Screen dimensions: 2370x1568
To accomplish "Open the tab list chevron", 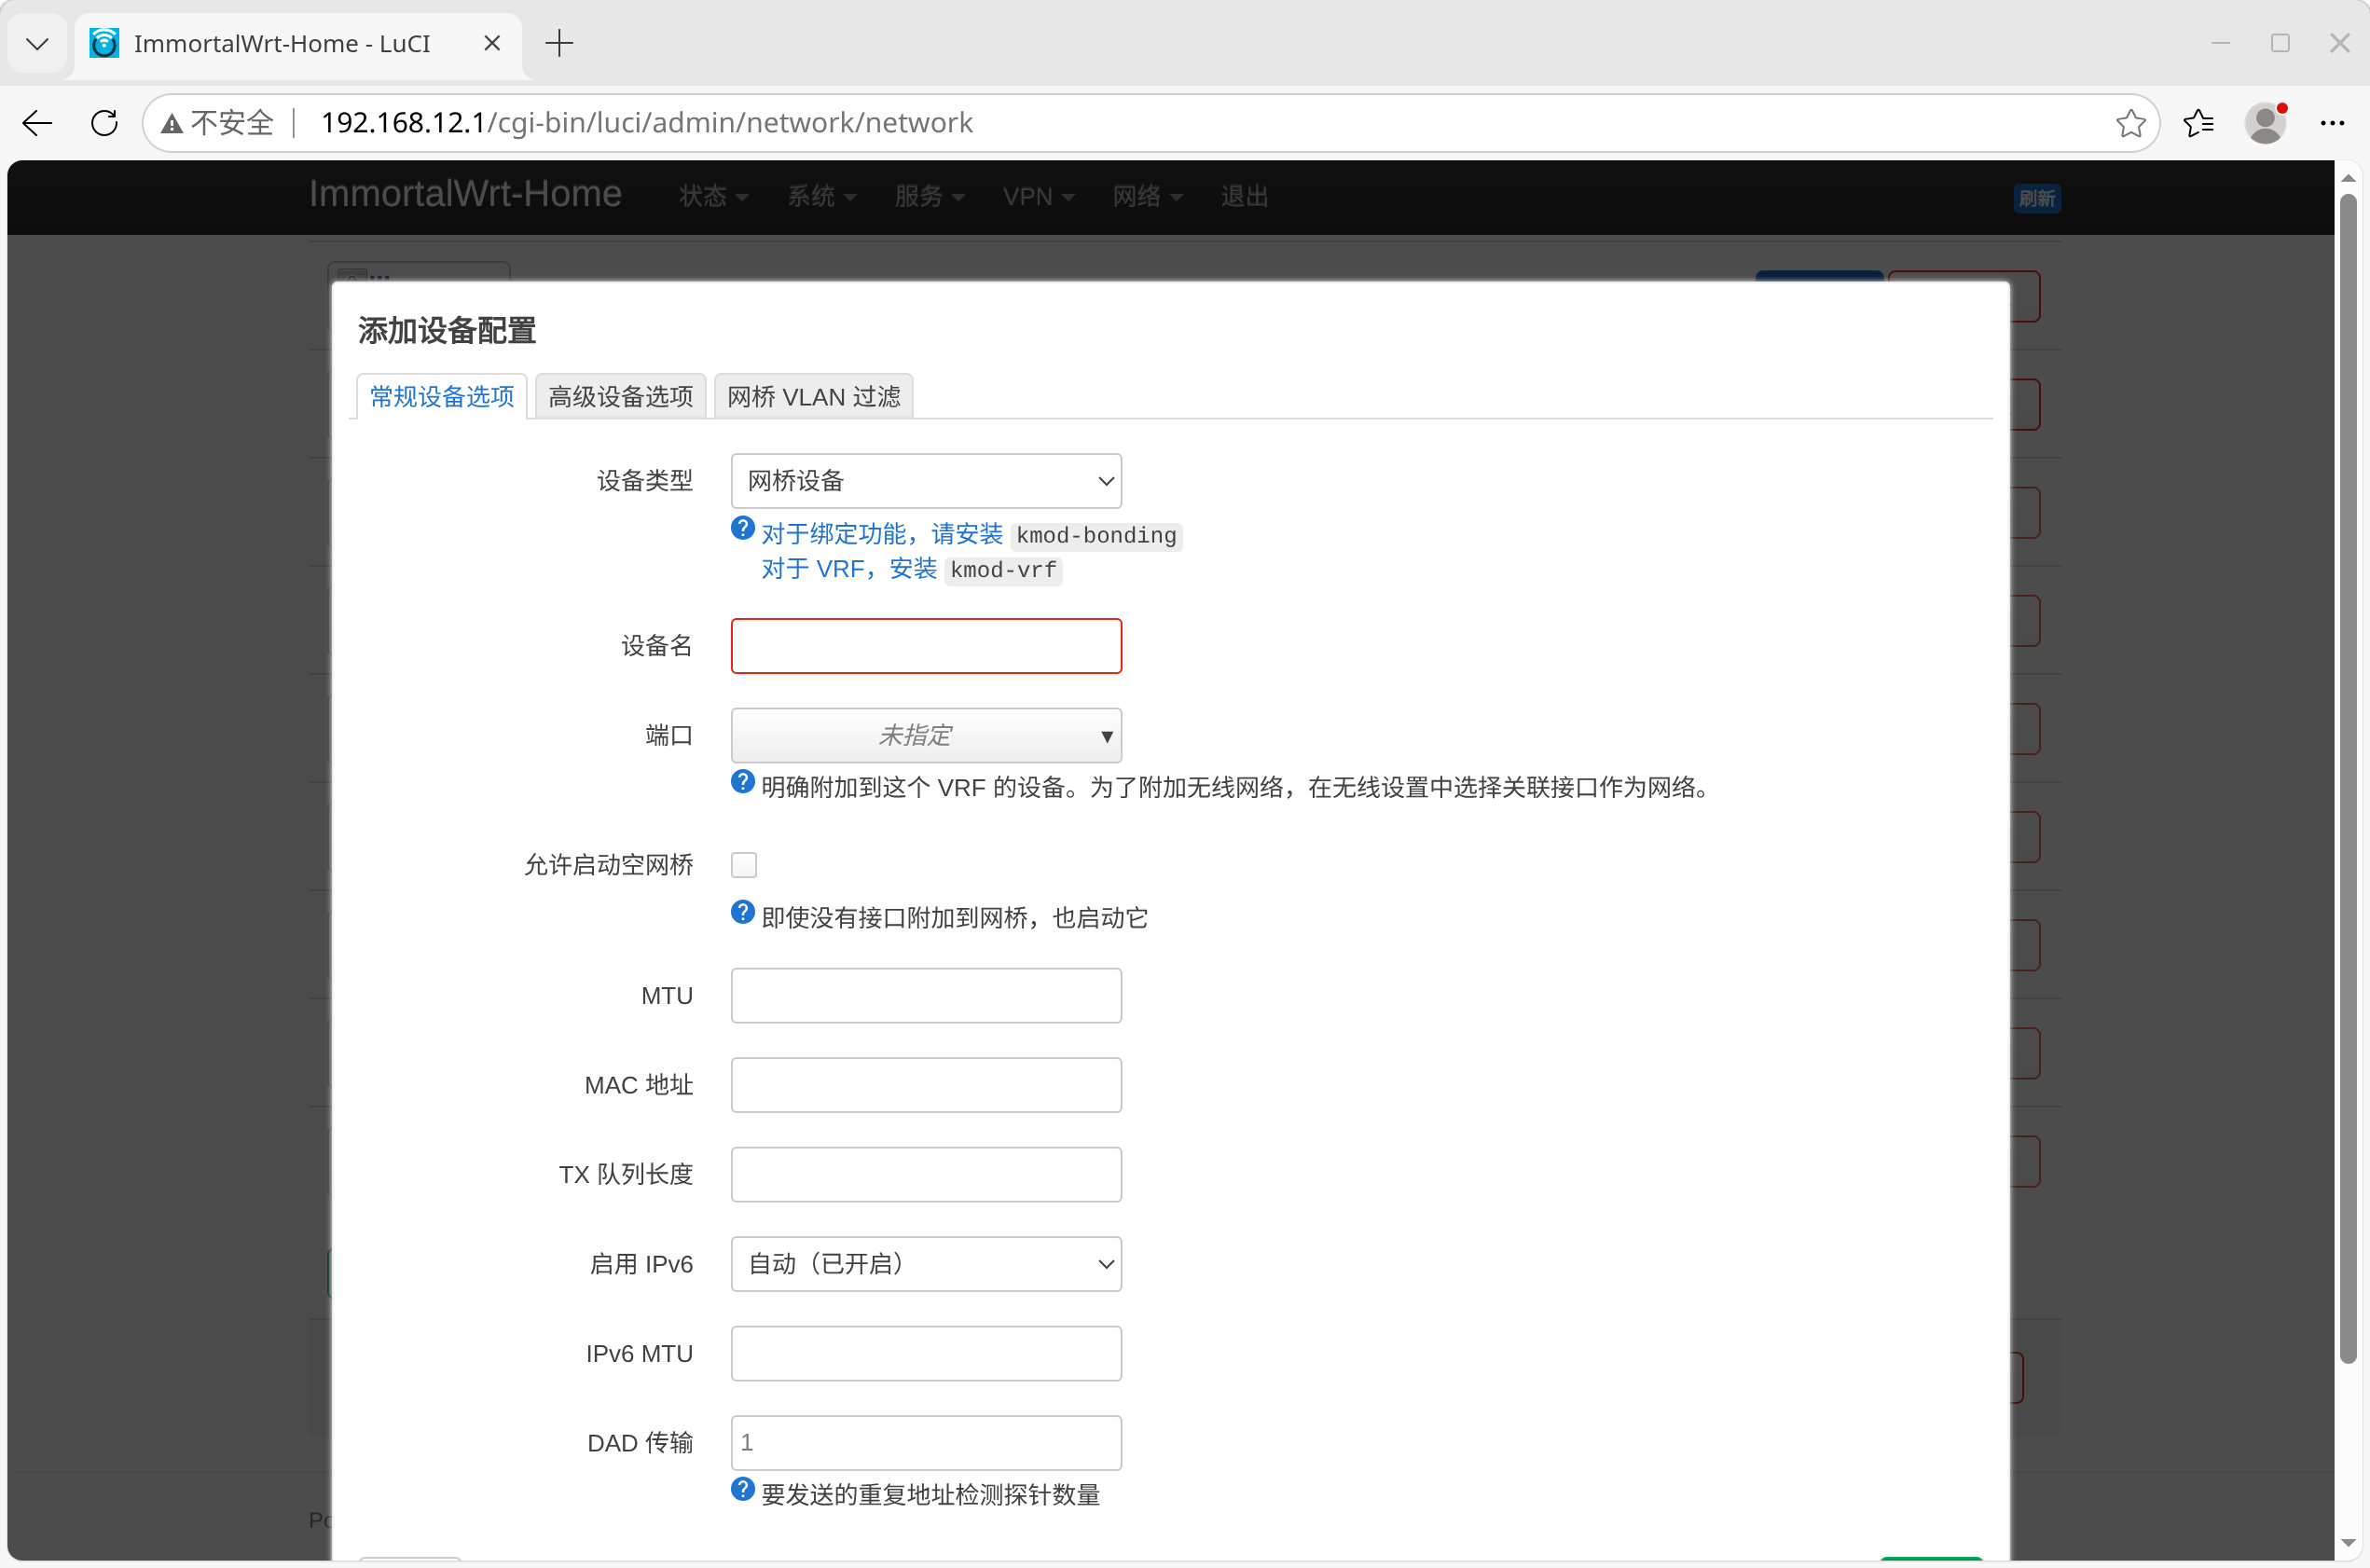I will tap(37, 43).
